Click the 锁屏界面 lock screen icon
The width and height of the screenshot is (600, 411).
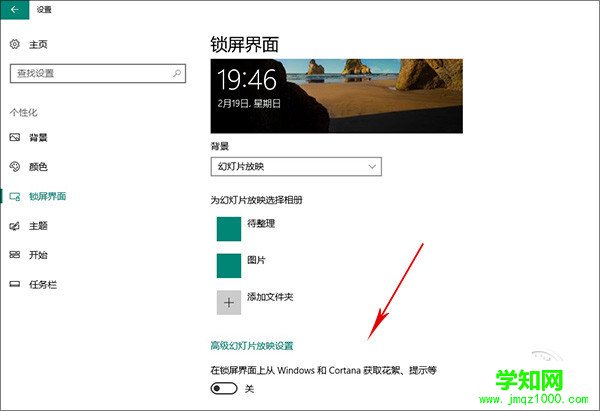click(15, 196)
